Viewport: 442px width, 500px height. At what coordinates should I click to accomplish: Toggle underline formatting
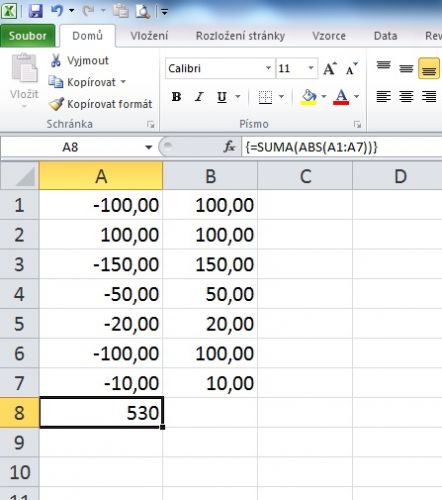[x=222, y=97]
